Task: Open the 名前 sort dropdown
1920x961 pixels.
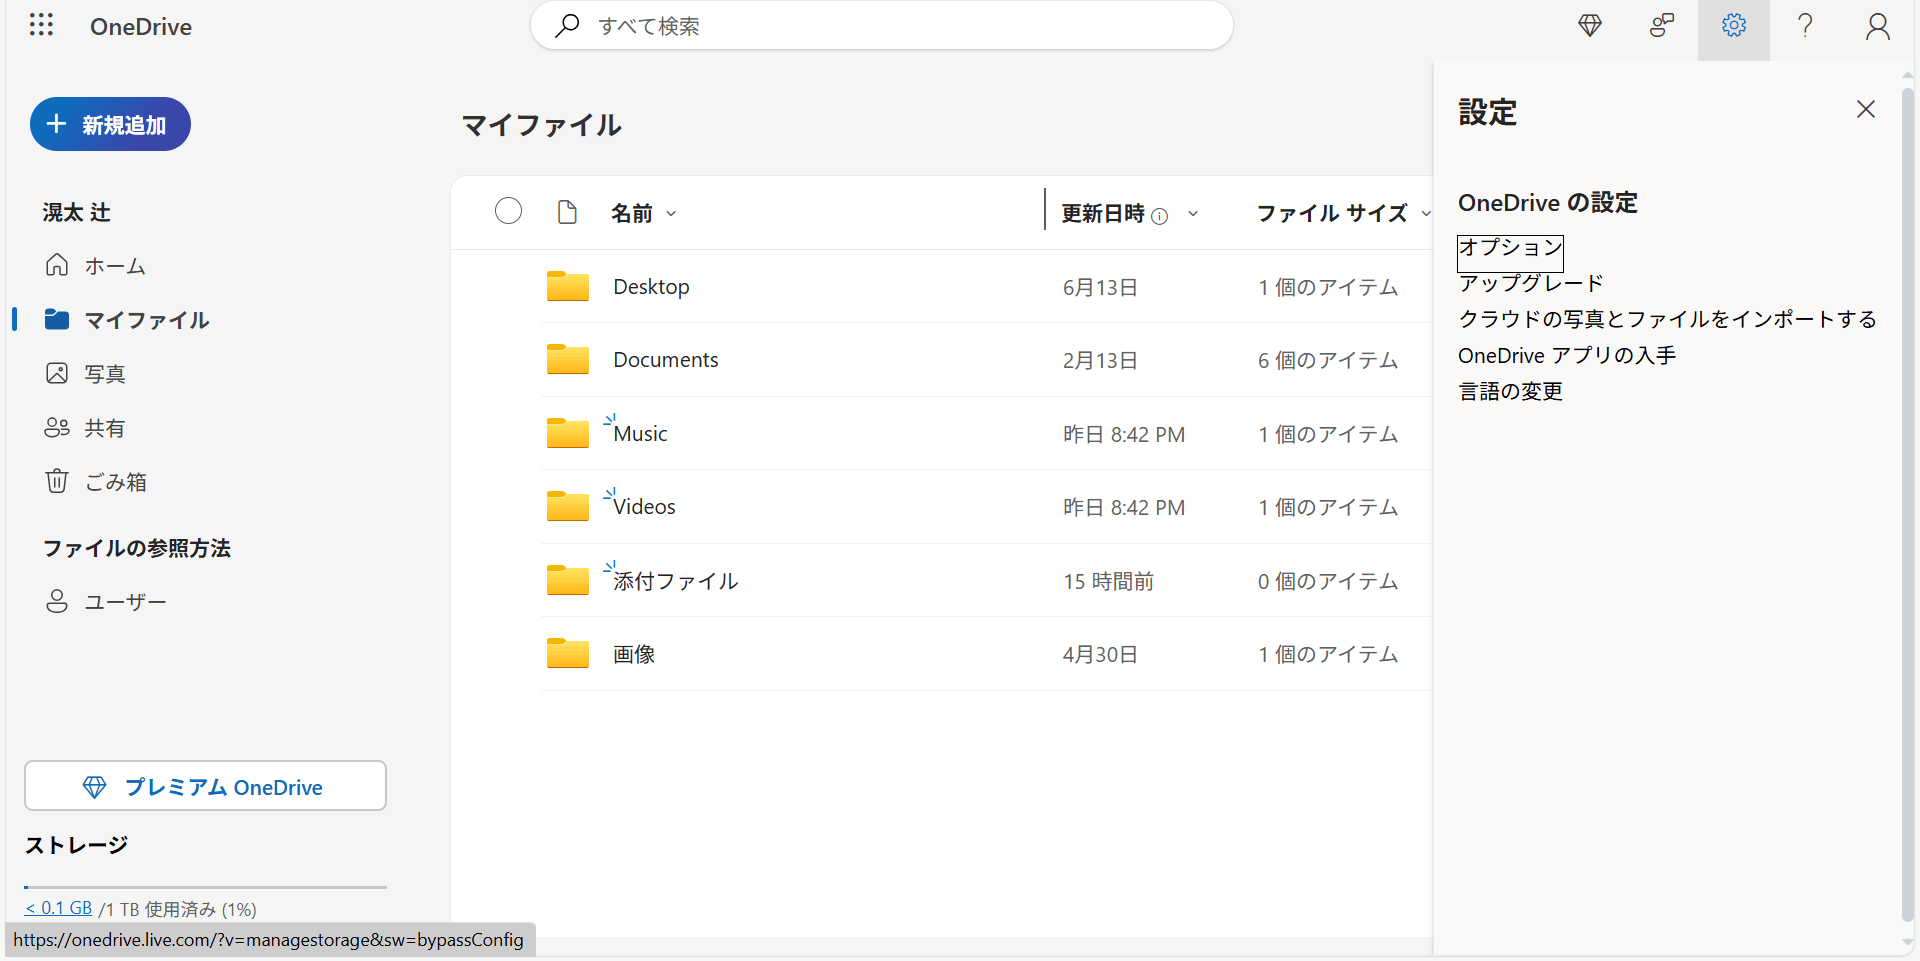Action: (671, 213)
